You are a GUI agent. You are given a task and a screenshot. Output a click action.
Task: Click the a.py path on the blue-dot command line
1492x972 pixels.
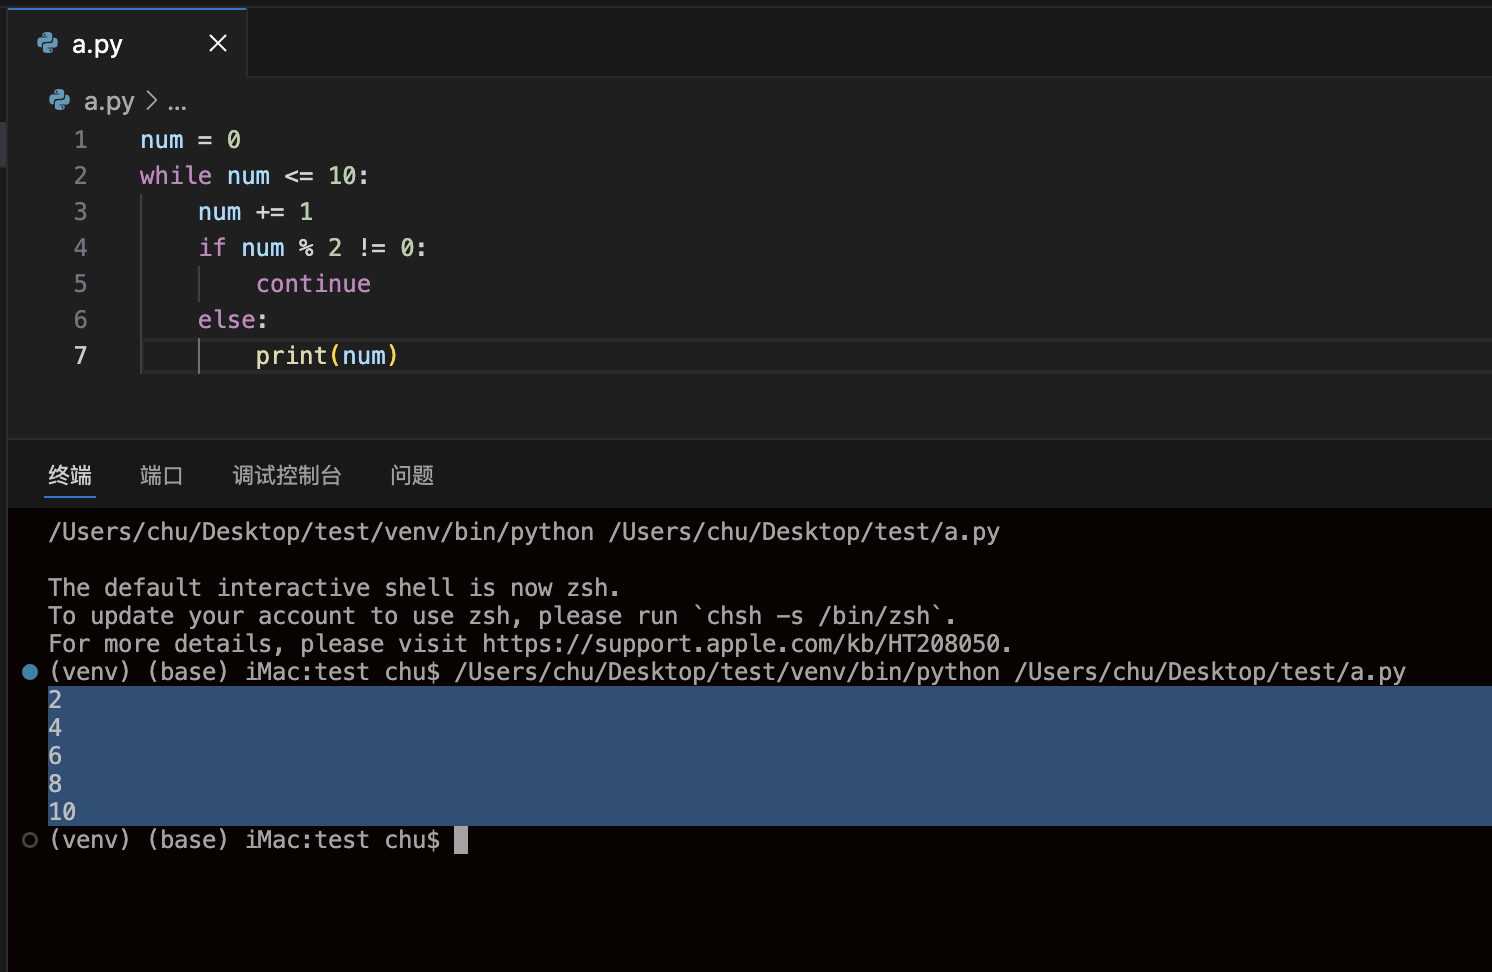[x=1210, y=672]
